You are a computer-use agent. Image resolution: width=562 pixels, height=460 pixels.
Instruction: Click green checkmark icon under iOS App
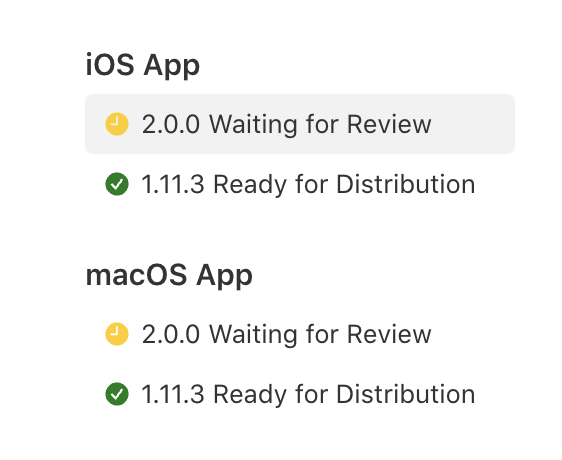click(117, 184)
